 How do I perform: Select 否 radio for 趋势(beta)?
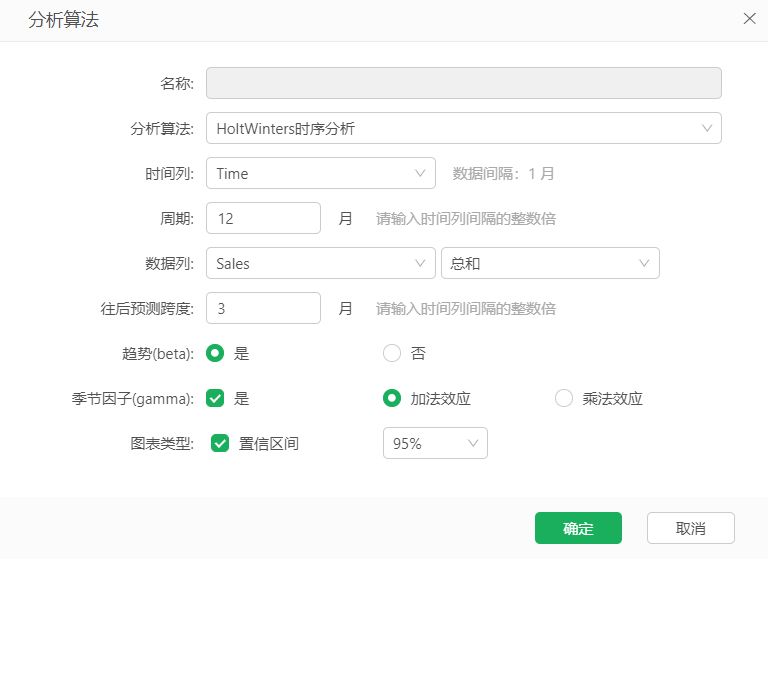point(392,353)
